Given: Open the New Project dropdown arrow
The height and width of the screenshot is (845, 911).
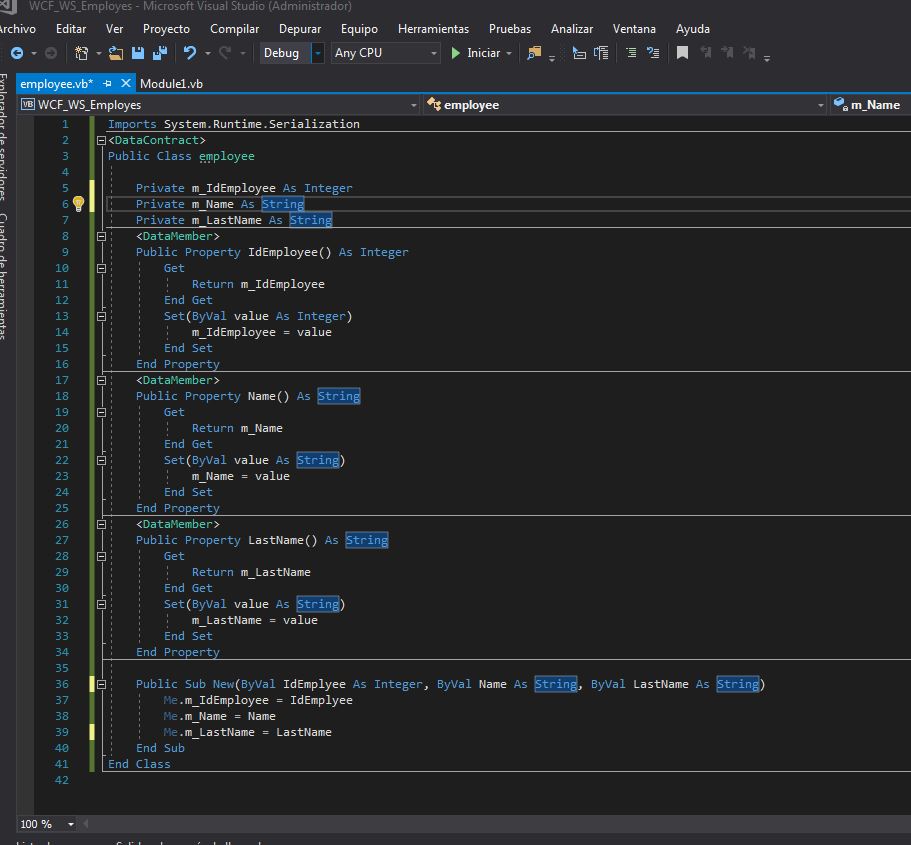Looking at the screenshot, I should (x=98, y=53).
